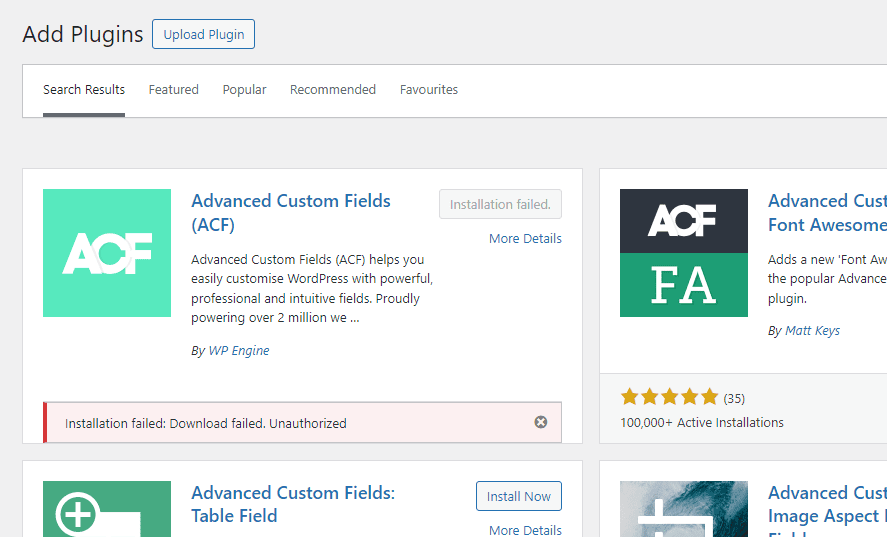Open the Favourites tab
Viewport: 887px width, 537px height.
click(429, 89)
